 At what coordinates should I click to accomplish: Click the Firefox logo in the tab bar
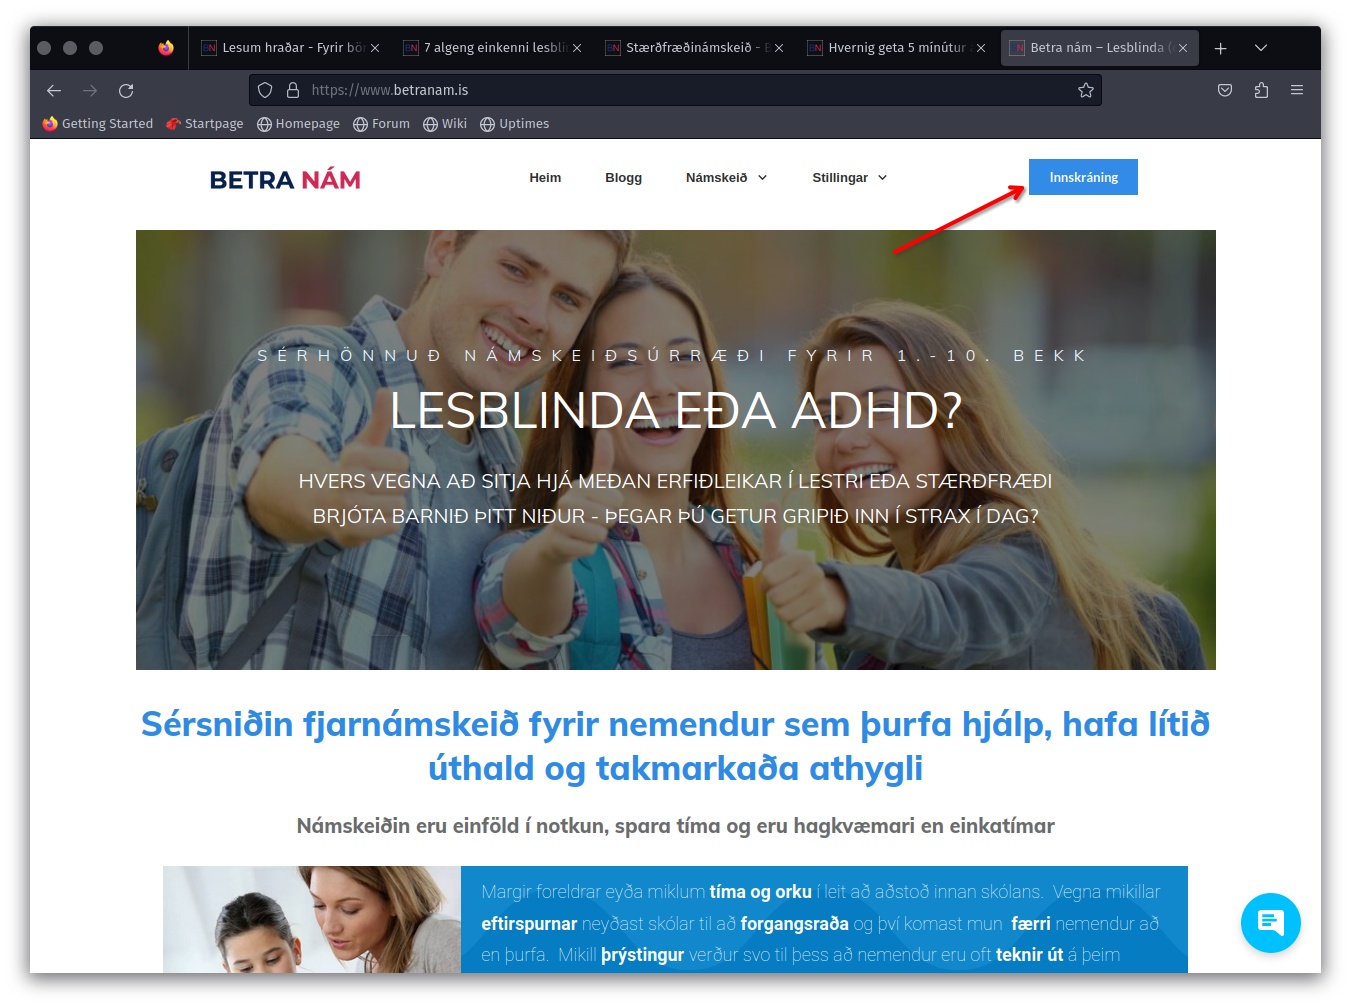point(166,47)
